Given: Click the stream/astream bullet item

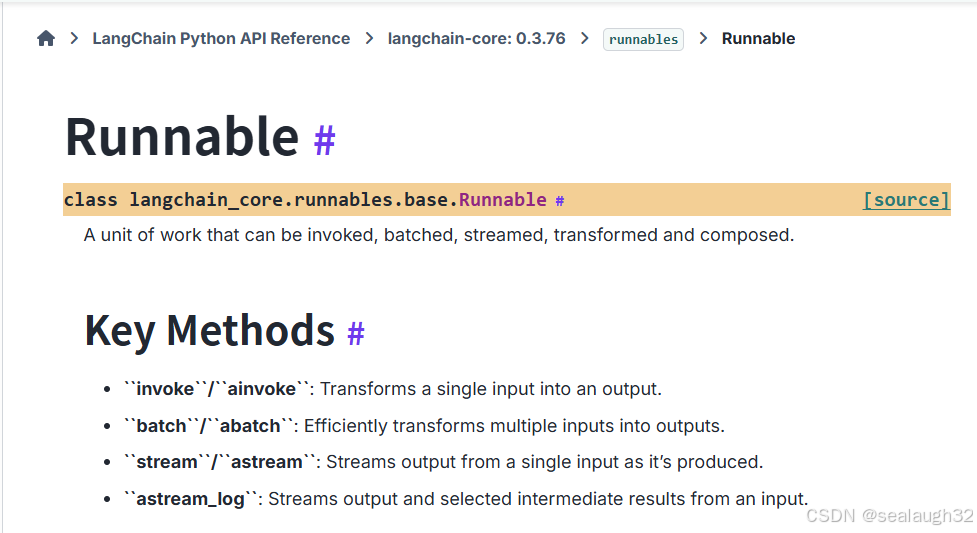Looking at the screenshot, I should (443, 462).
